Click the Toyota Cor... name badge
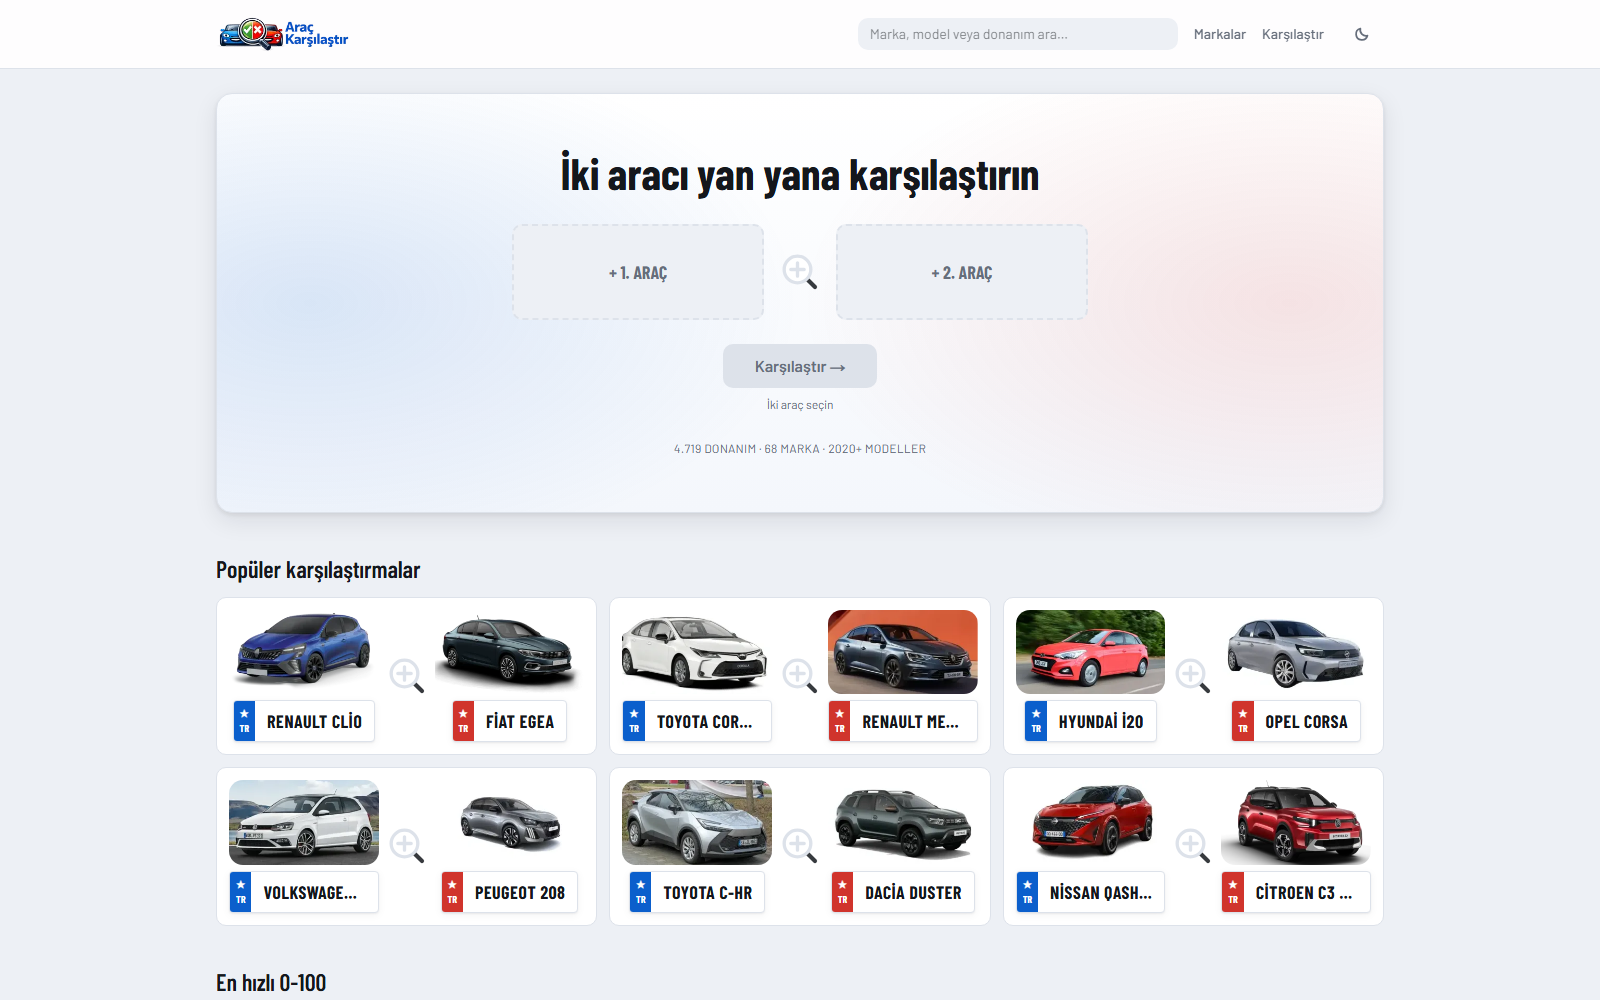Image resolution: width=1600 pixels, height=1000 pixels. pyautogui.click(x=697, y=721)
